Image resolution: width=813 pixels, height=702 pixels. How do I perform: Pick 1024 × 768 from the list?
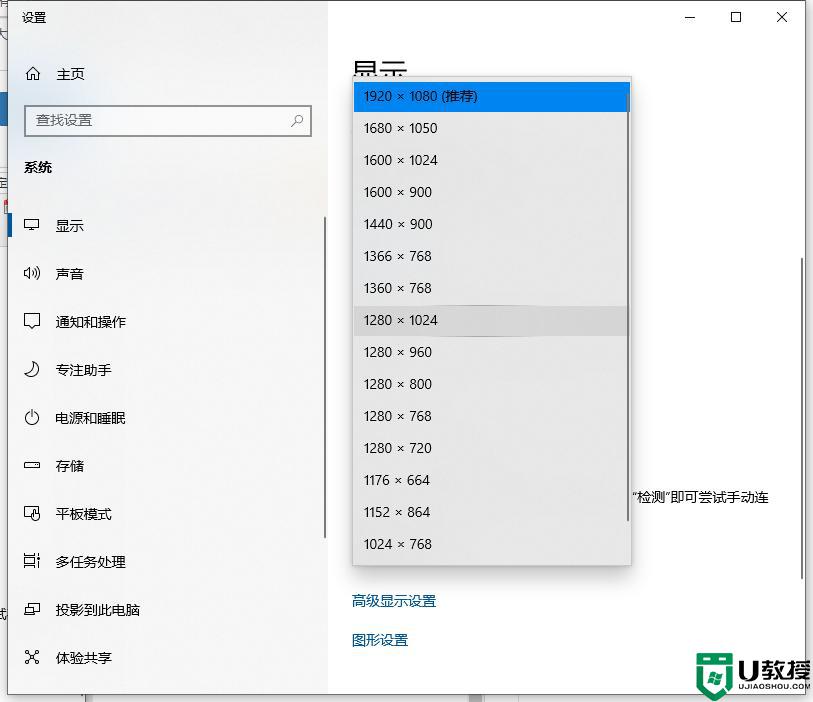point(490,544)
